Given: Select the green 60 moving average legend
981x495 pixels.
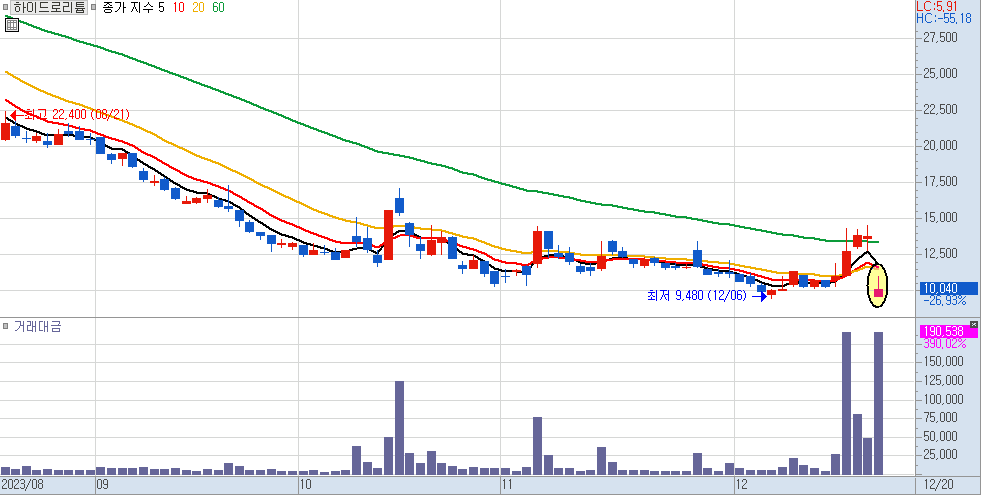Looking at the screenshot, I should tap(218, 8).
